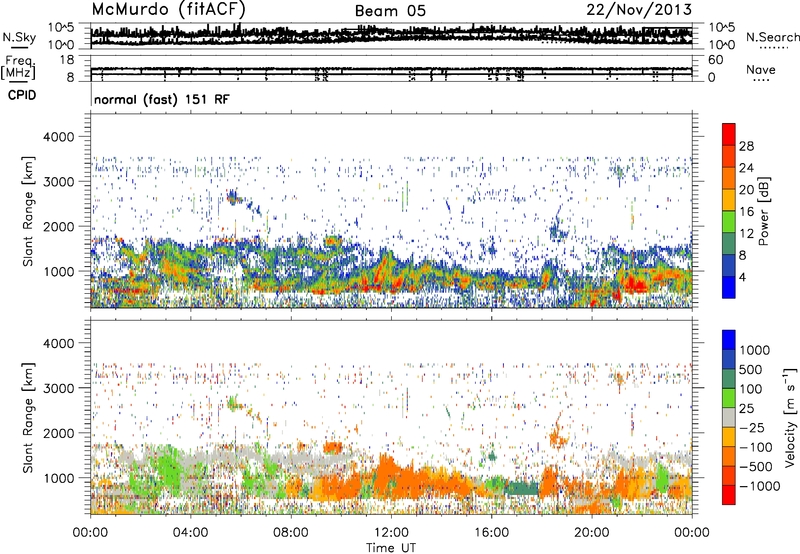Click the 'McMurdo (fitACF)' title text

(x=168, y=10)
